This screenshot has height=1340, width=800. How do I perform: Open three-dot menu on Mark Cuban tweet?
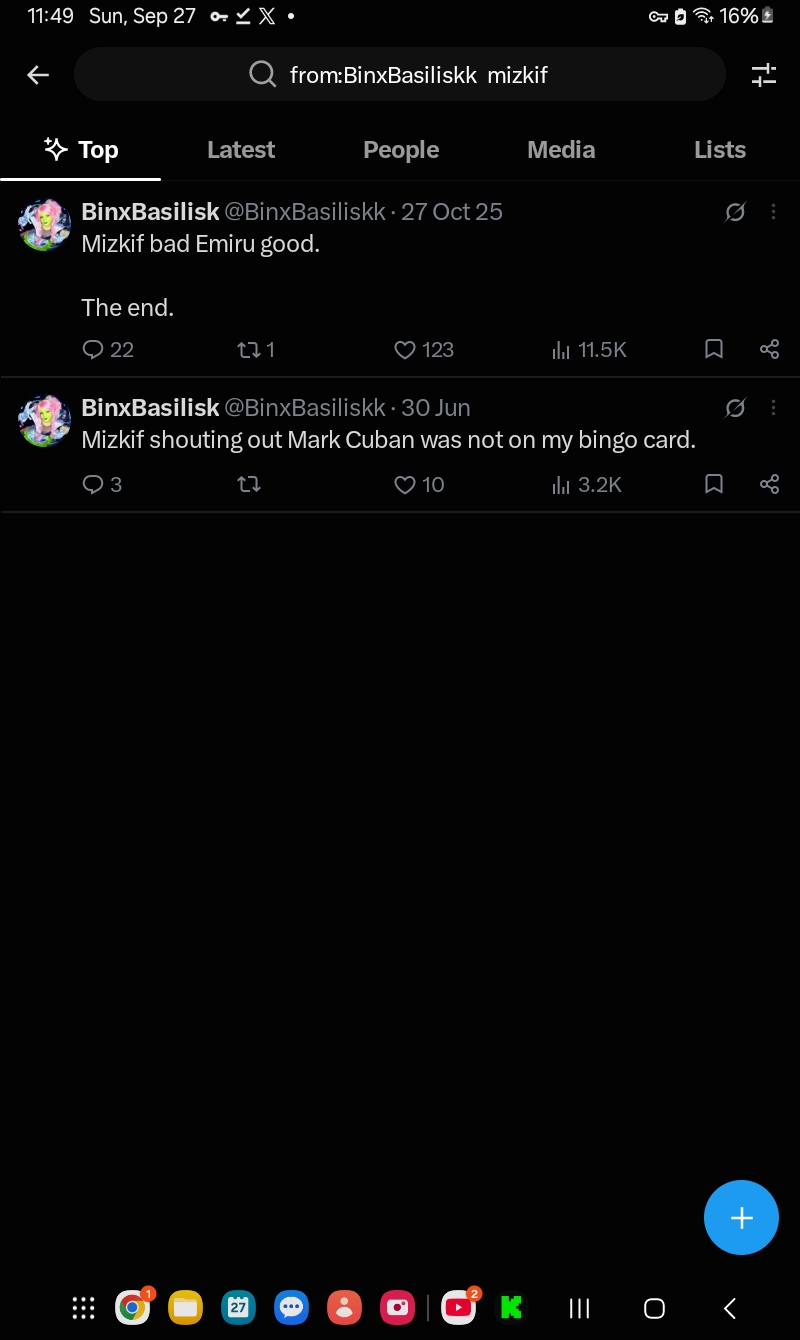[x=773, y=408]
